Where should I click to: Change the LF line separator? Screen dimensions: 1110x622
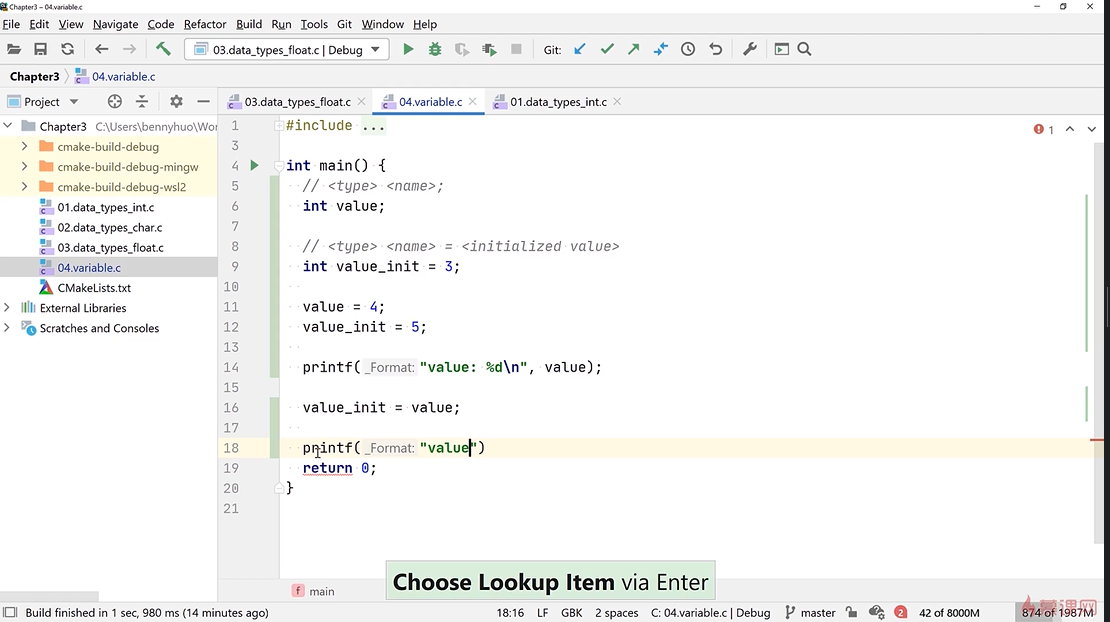542,613
